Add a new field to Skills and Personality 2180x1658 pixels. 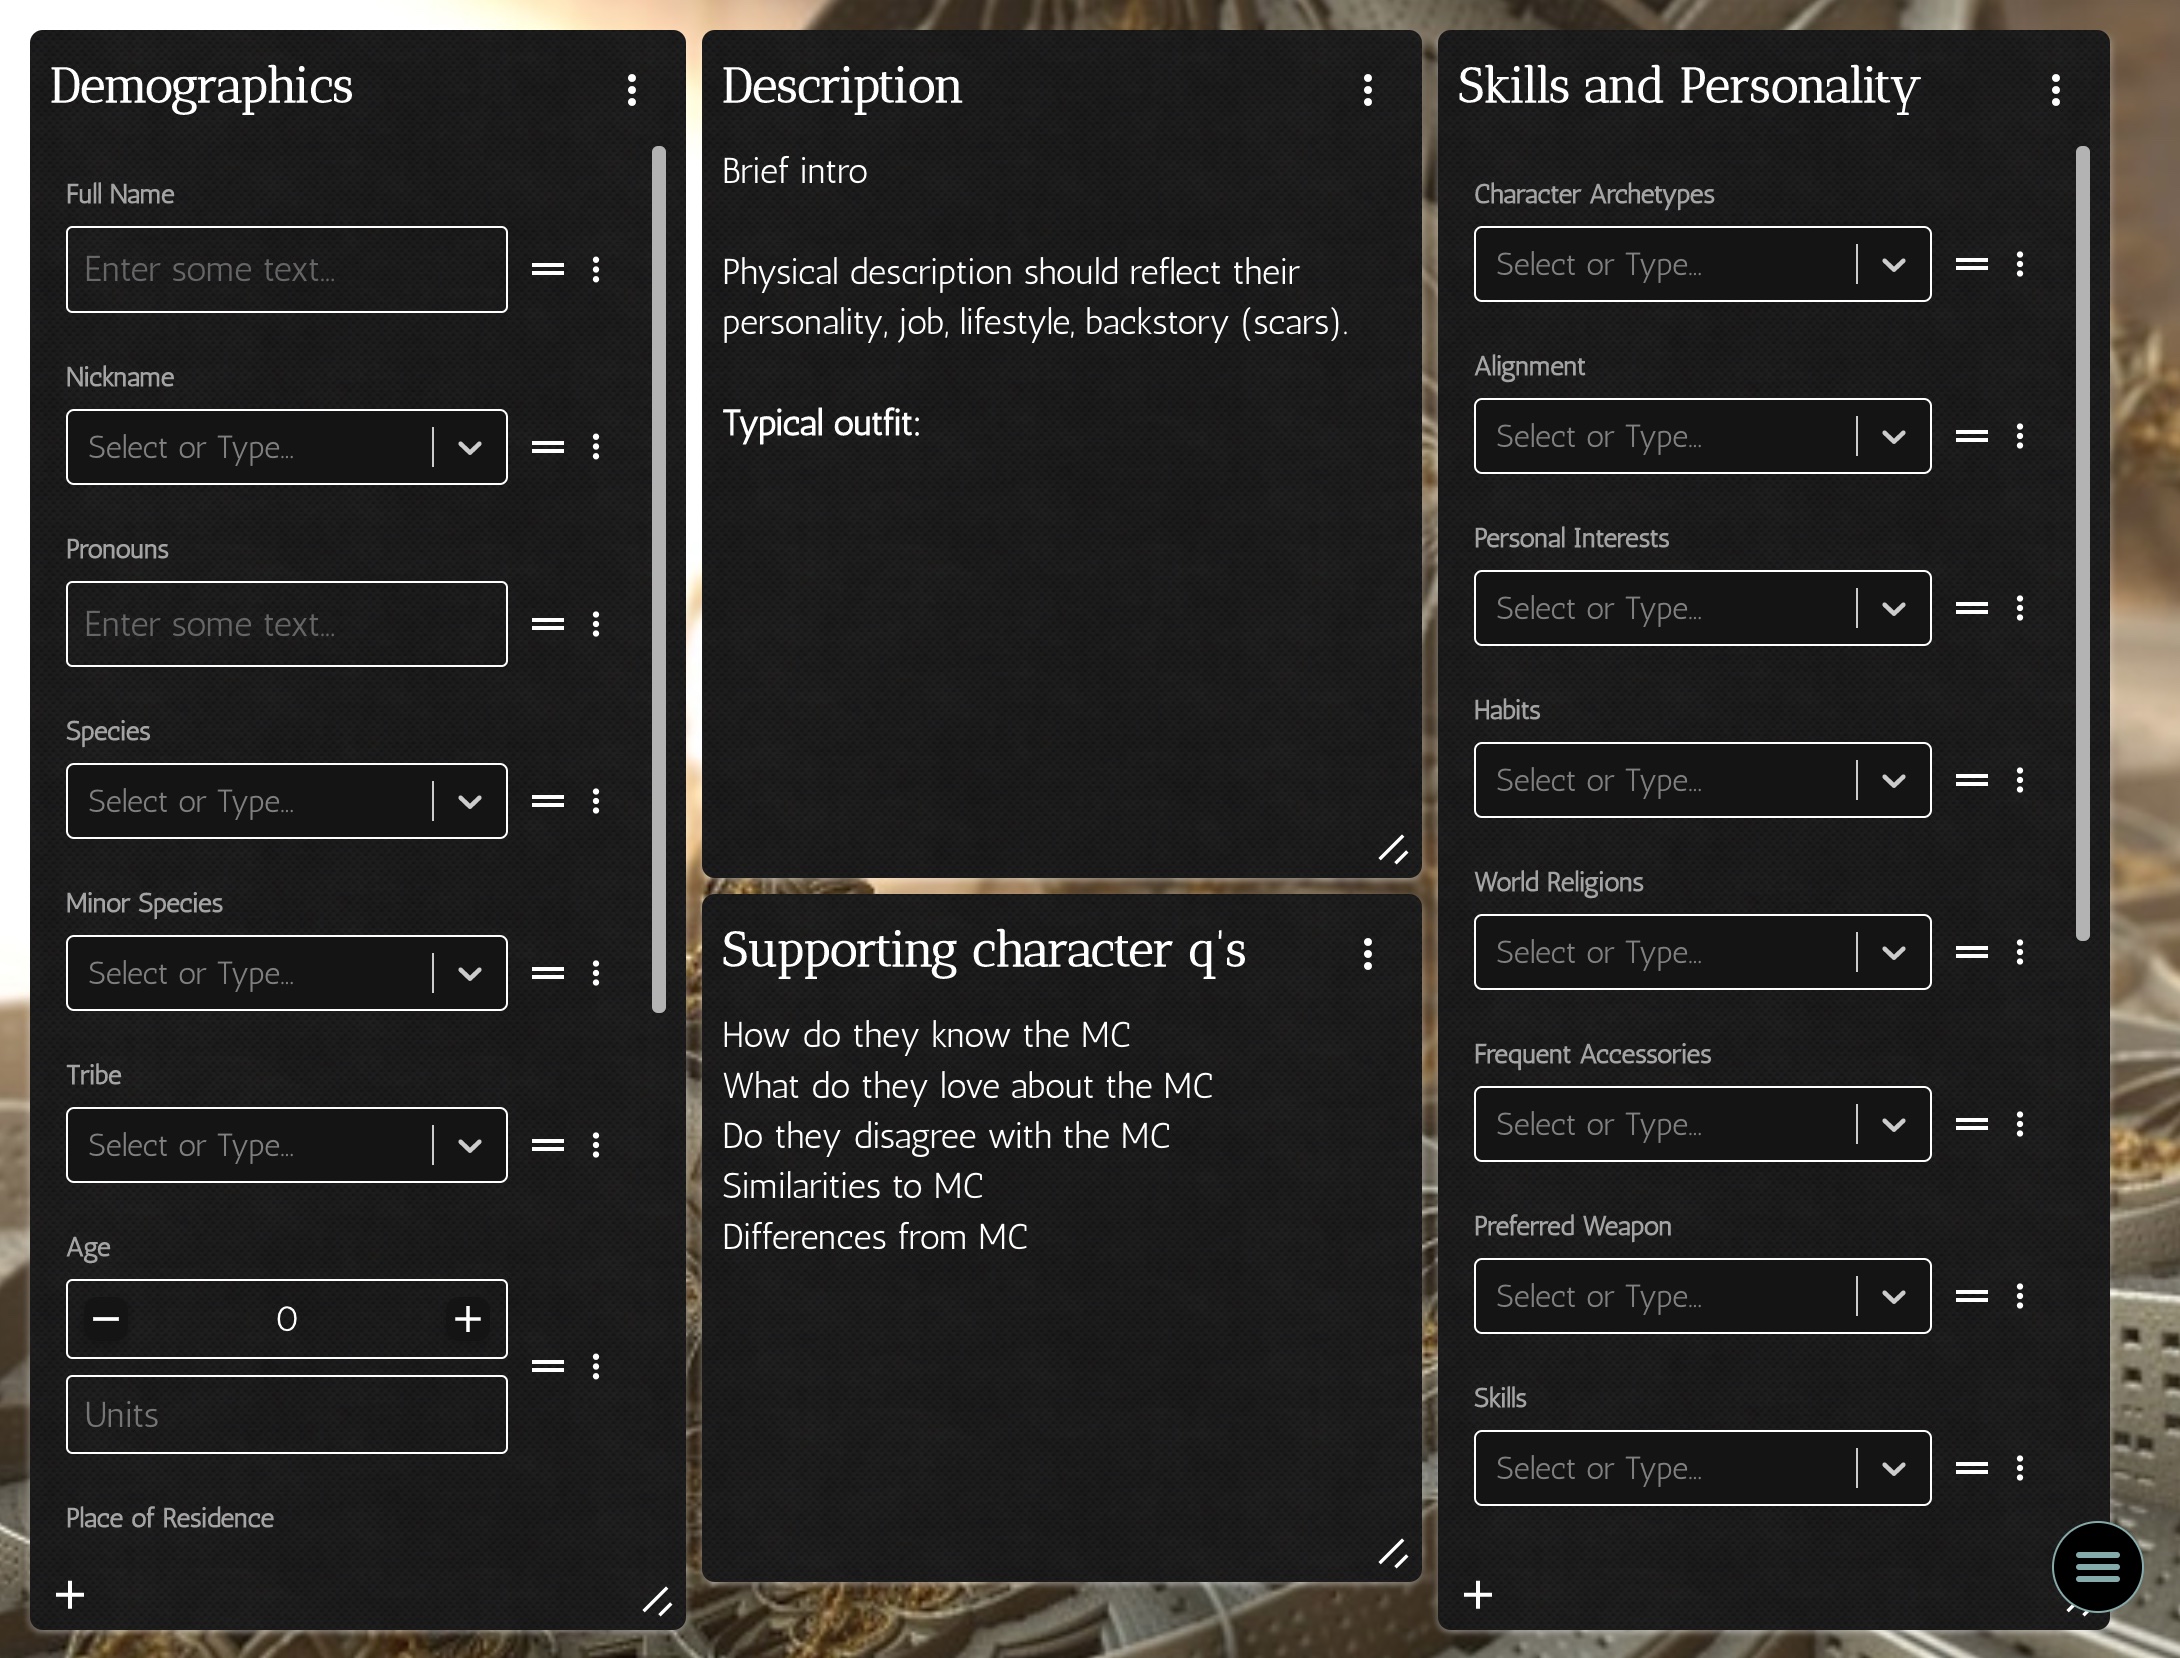[x=1477, y=1596]
